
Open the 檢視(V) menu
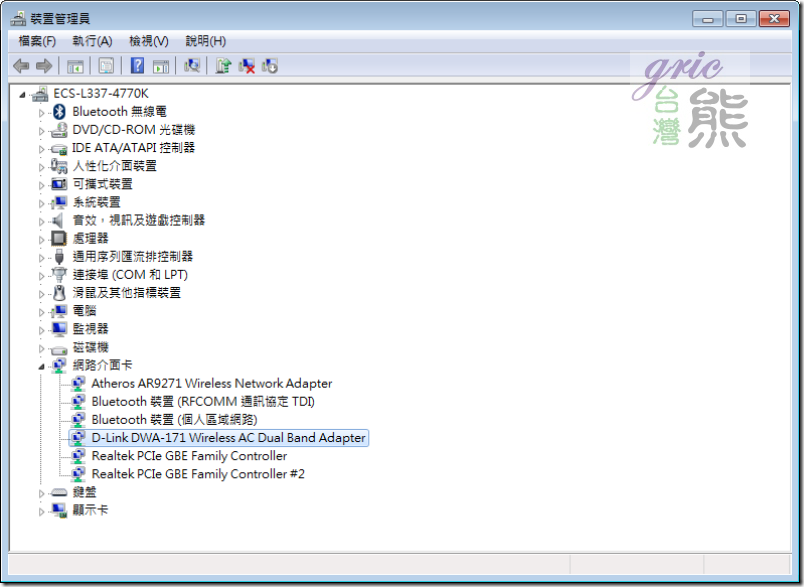(x=149, y=41)
